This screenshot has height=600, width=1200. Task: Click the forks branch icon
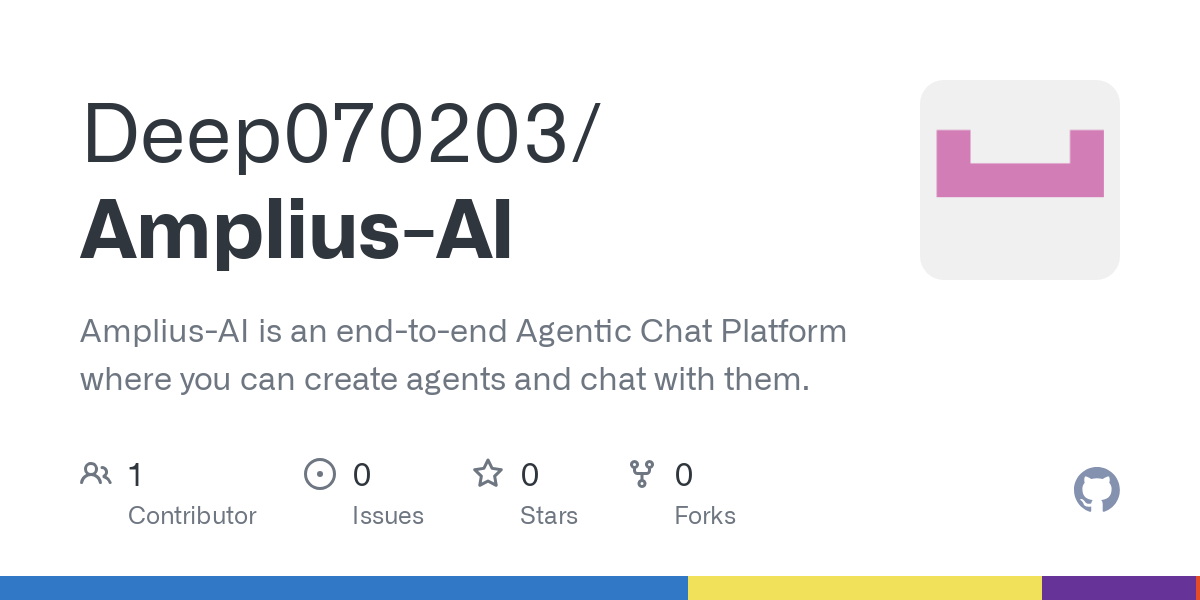(641, 474)
